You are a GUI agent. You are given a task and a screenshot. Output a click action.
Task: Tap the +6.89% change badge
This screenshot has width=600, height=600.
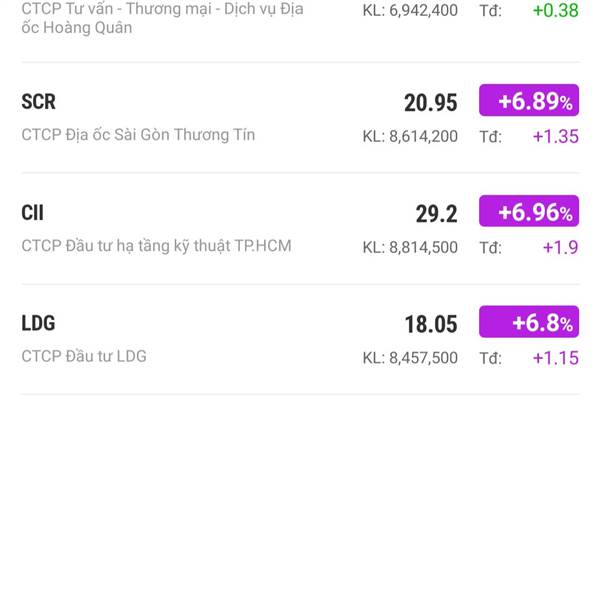click(x=529, y=100)
